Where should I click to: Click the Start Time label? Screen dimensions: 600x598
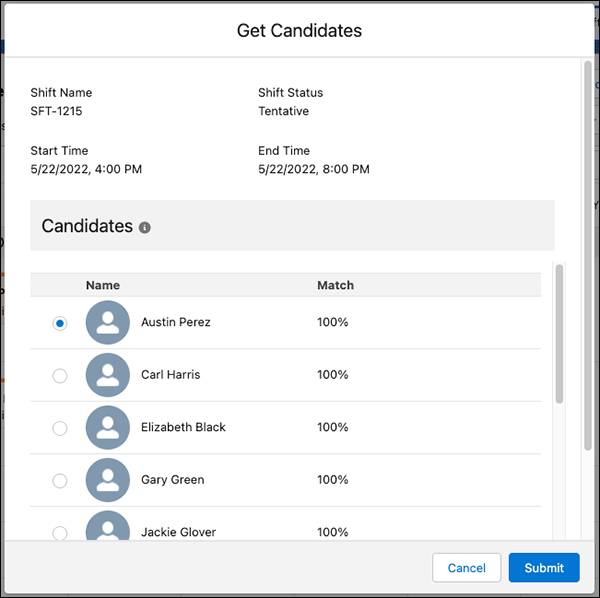tap(59, 151)
